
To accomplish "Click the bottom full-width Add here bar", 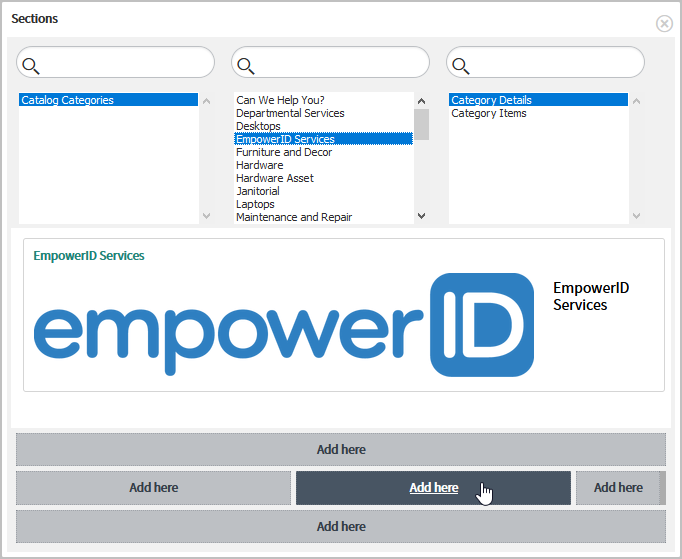I will (341, 526).
